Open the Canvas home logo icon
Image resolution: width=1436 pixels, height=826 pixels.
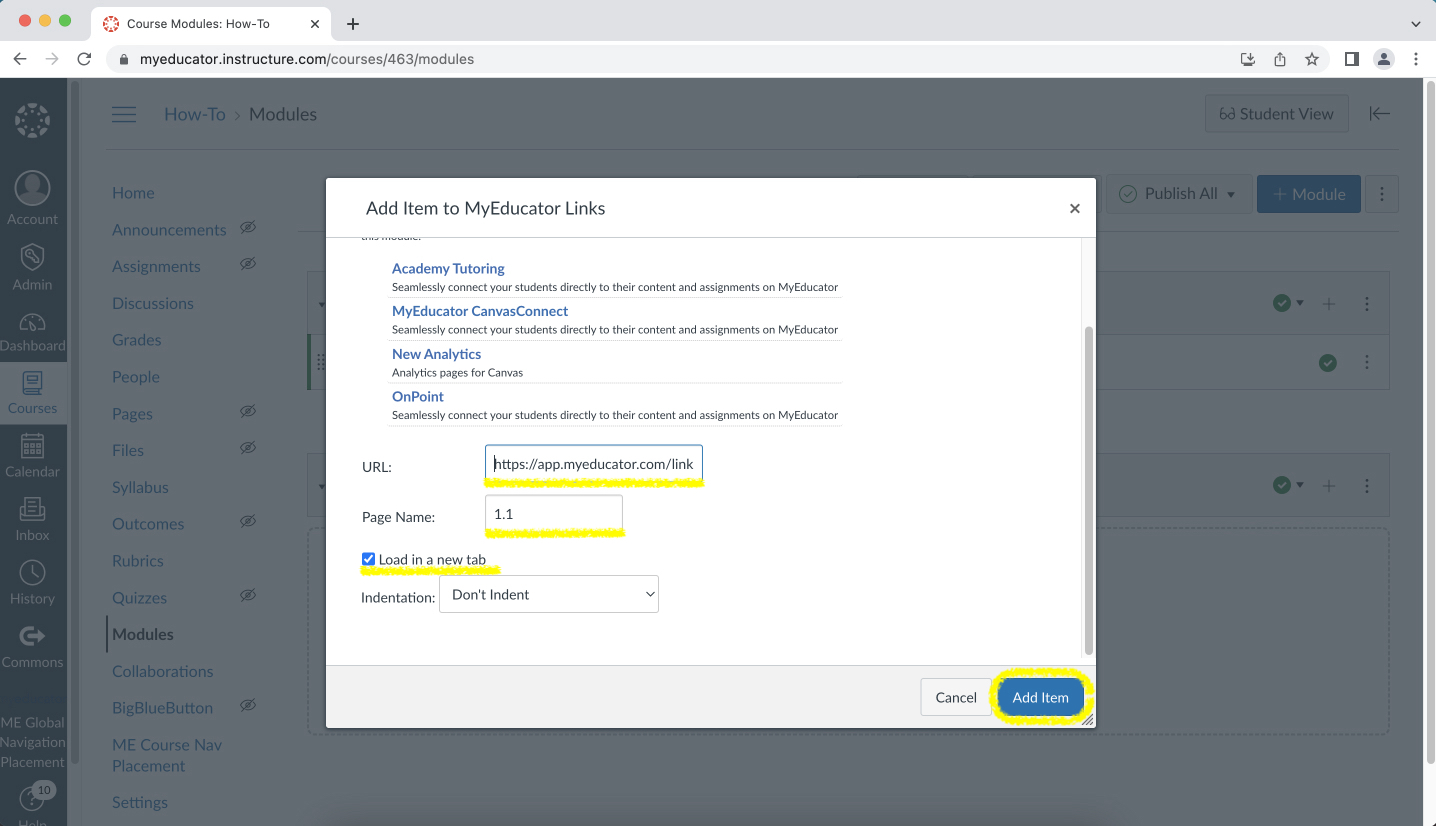coord(32,121)
